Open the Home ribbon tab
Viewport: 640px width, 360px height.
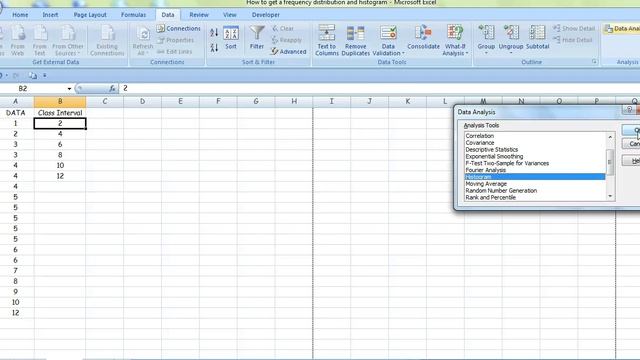[x=20, y=15]
